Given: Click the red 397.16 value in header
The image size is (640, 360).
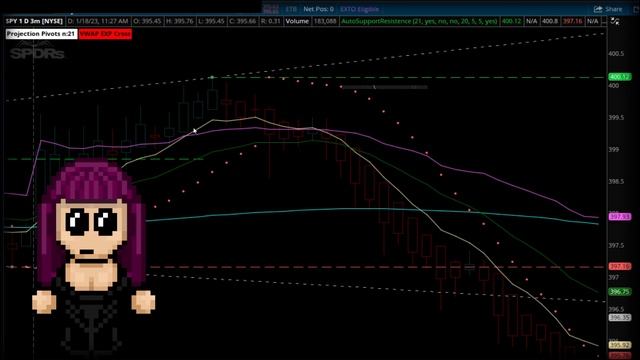Looking at the screenshot, I should 572,21.
